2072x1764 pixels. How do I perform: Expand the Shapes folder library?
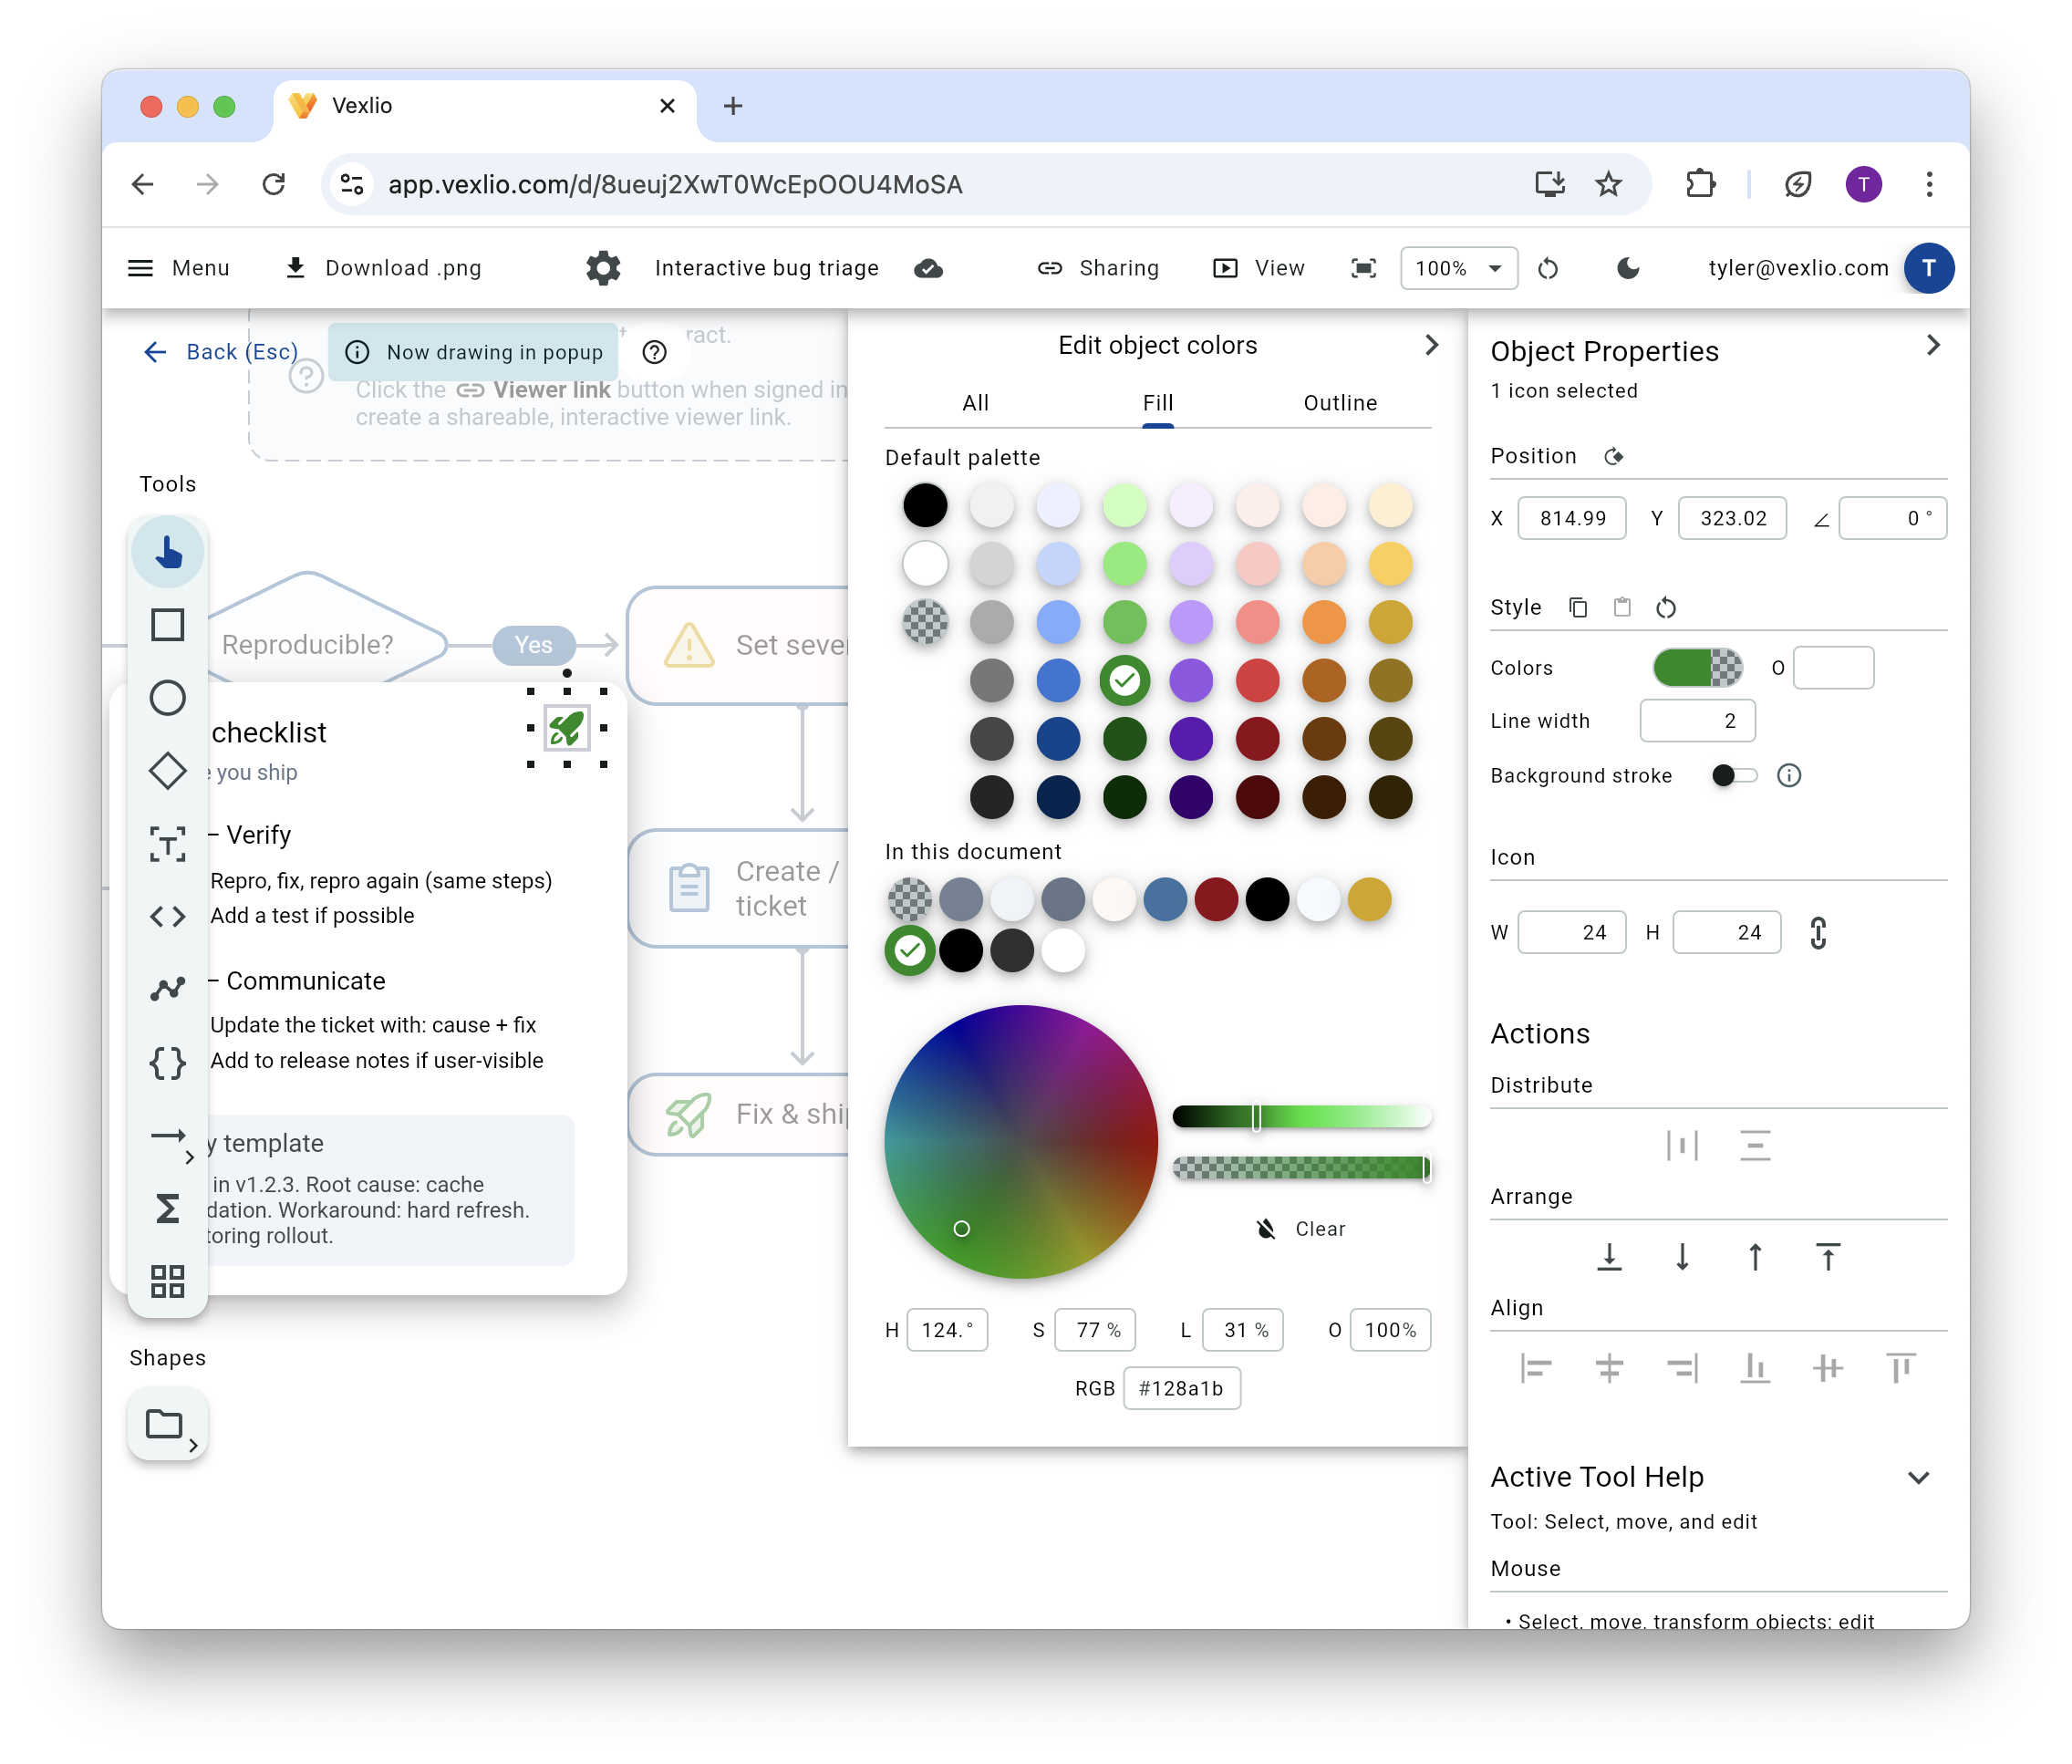(167, 1424)
